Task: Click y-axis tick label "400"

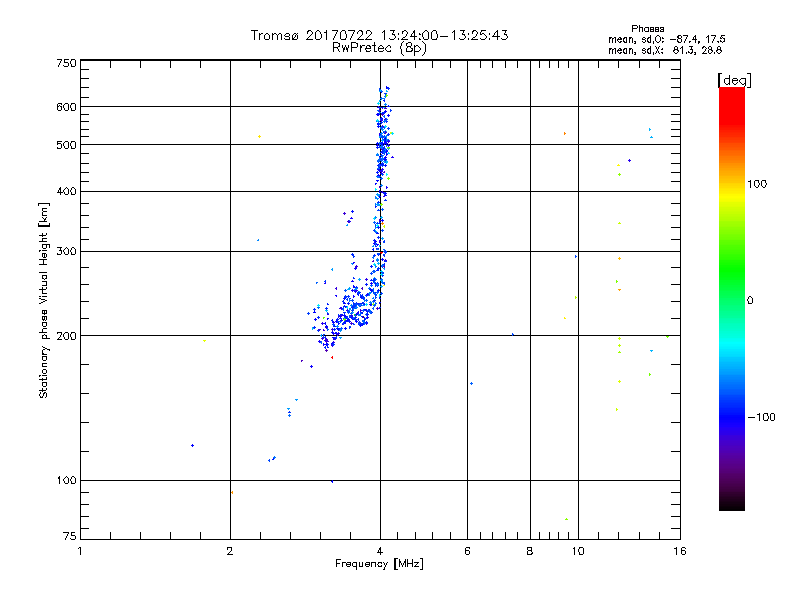Action: [x=66, y=191]
